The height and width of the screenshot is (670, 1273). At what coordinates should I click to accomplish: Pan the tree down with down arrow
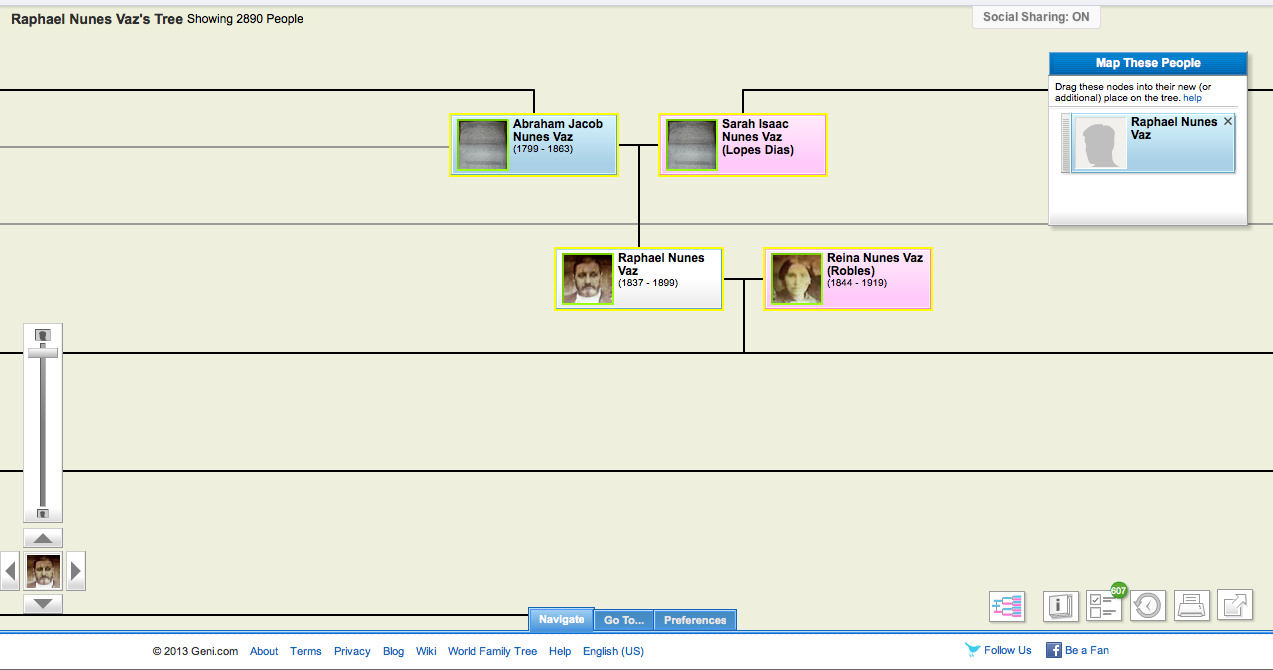point(42,603)
